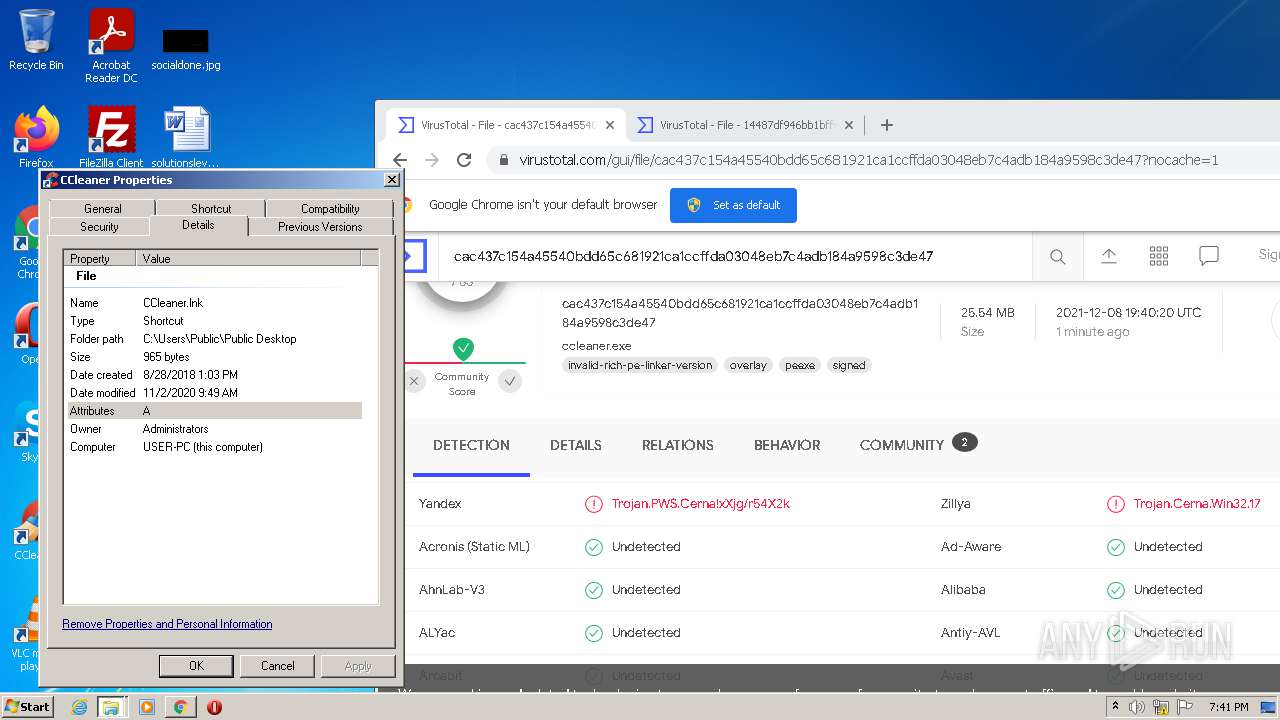Click the Chrome address bar URL
The image size is (1280, 720).
(868, 160)
